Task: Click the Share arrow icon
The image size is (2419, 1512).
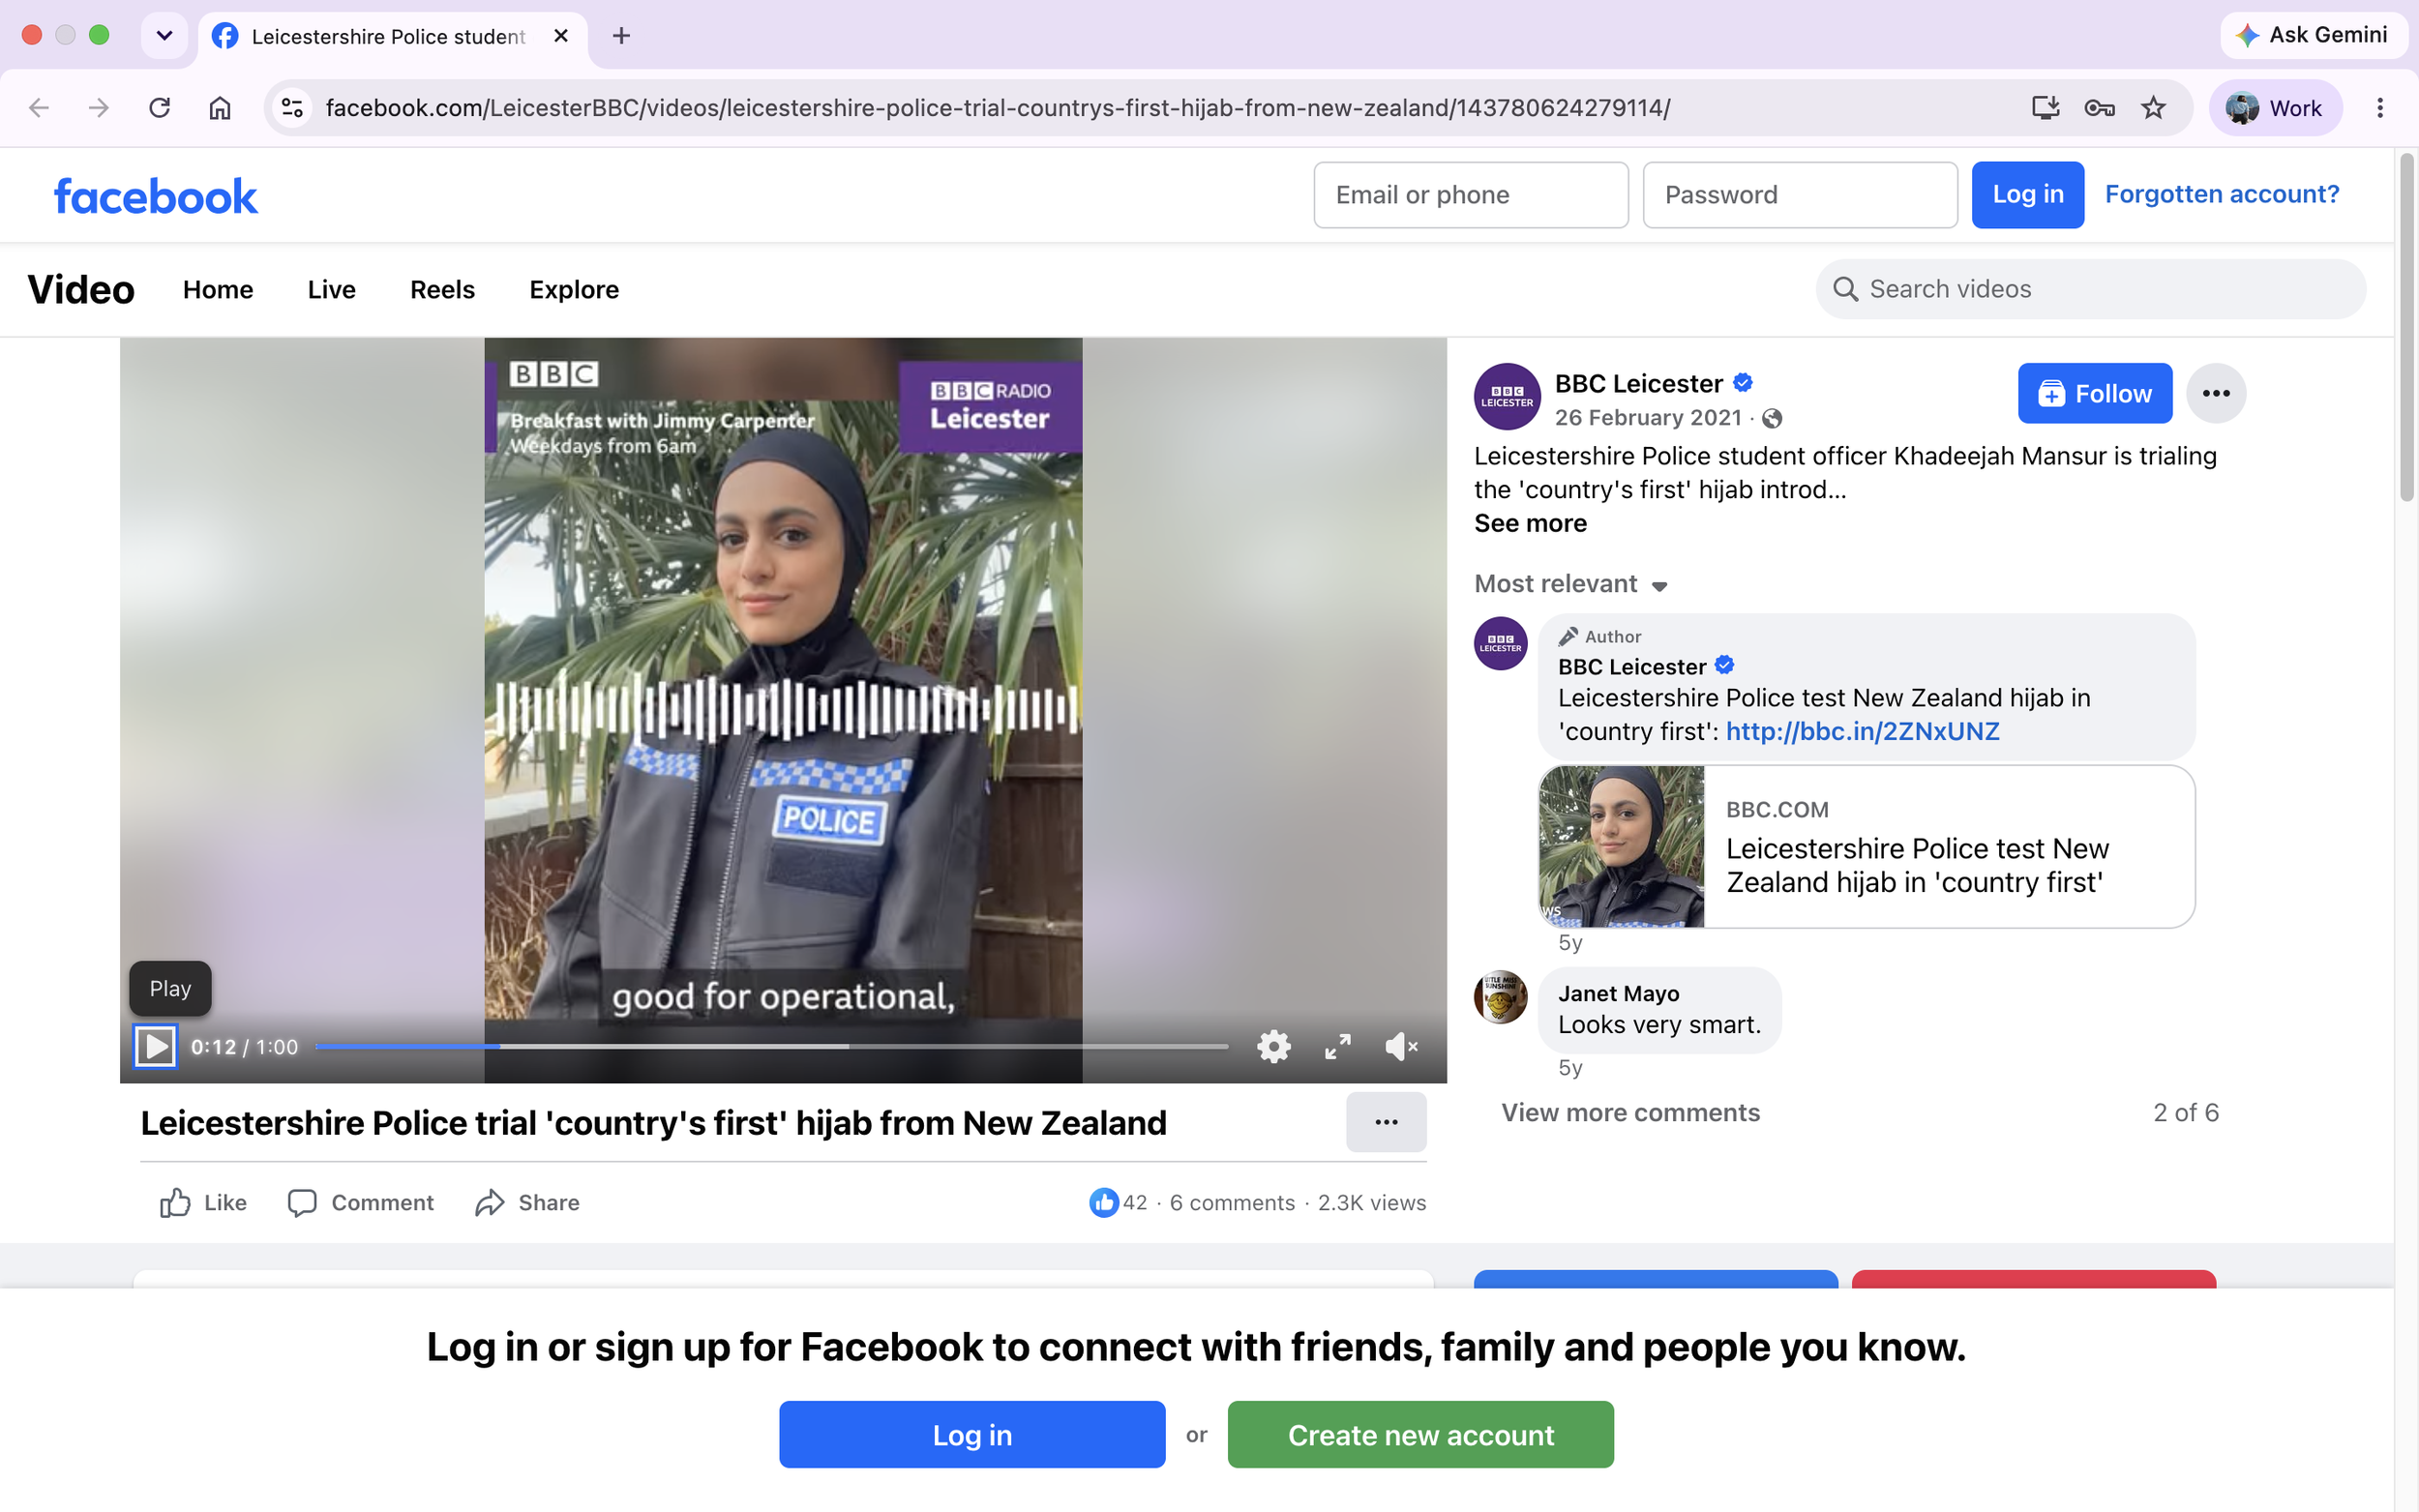Action: coord(489,1202)
